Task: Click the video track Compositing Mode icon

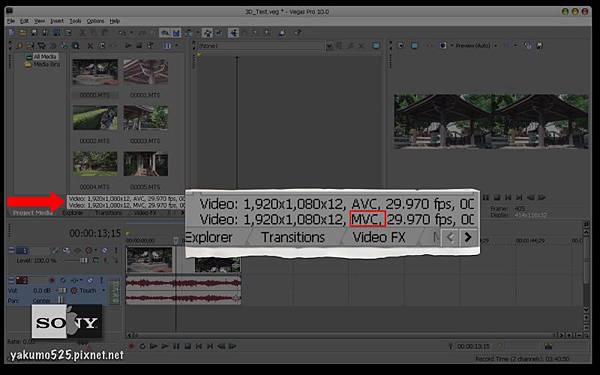Action: [x=95, y=261]
